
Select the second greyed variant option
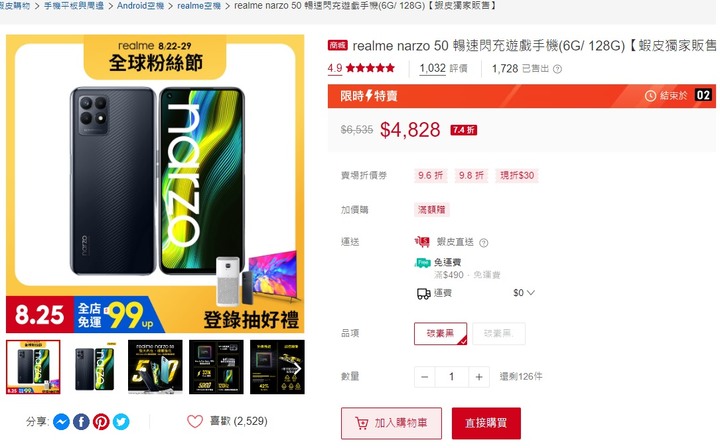point(499,334)
